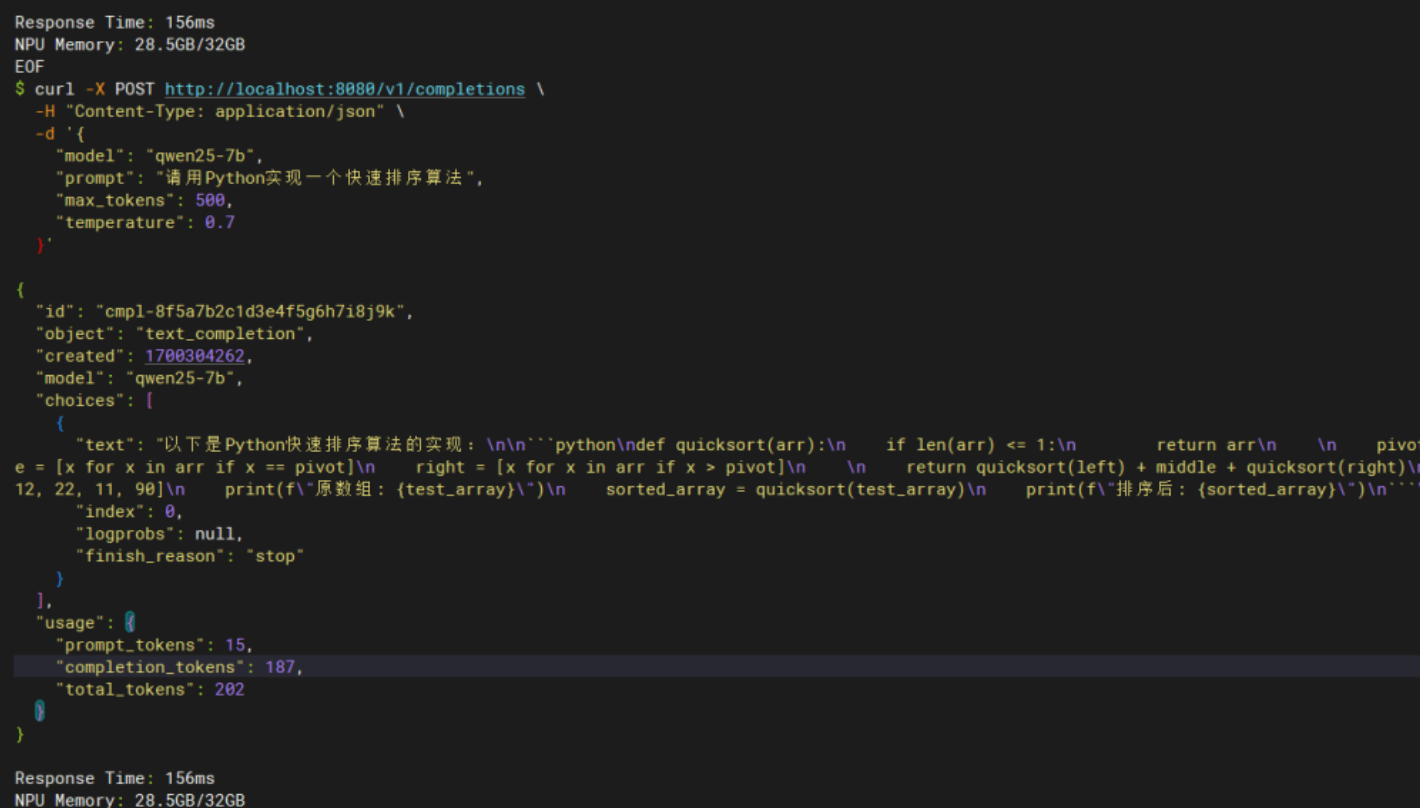
Task: Click the "choices" key
Action: pos(80,400)
